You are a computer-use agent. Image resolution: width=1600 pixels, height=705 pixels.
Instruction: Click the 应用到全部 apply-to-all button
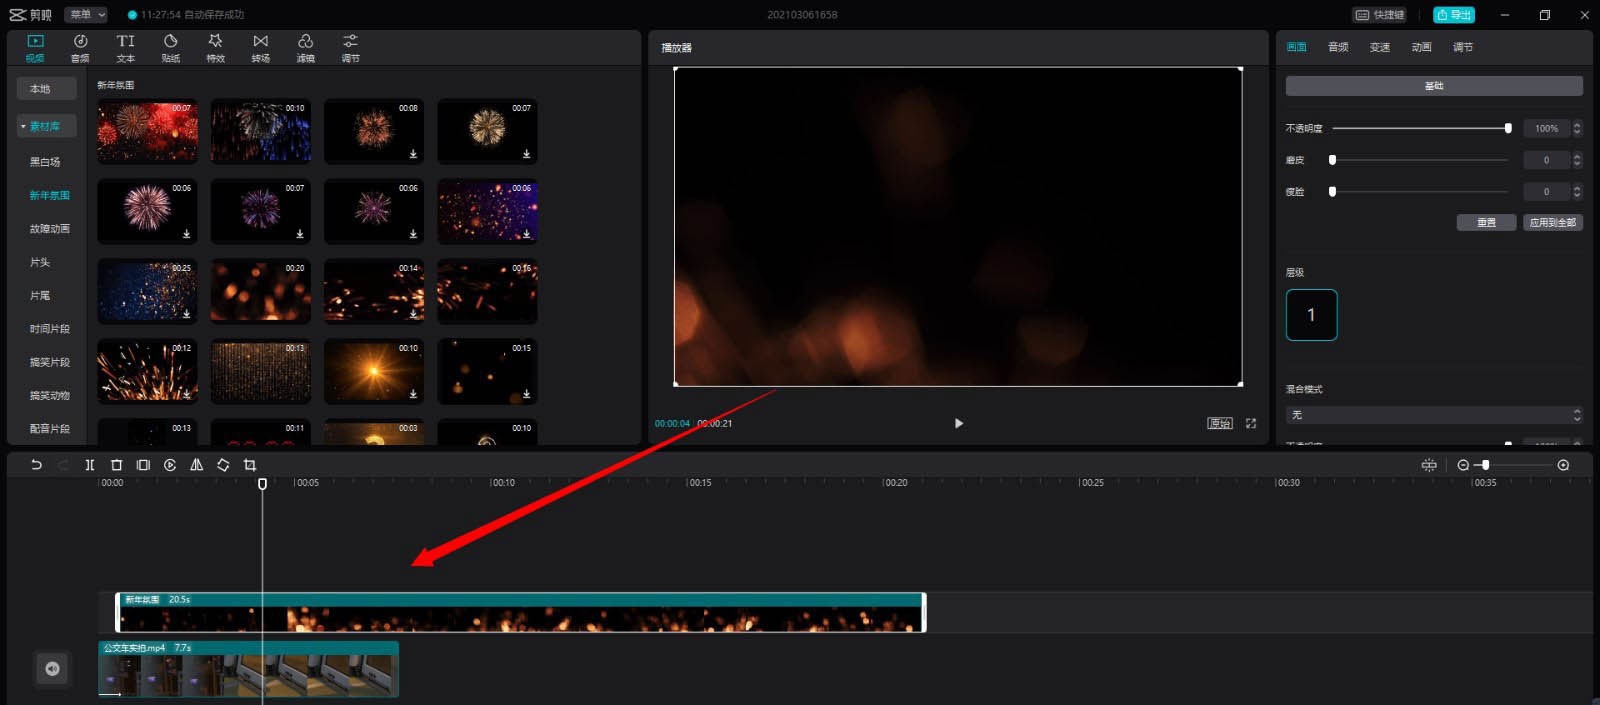1552,223
